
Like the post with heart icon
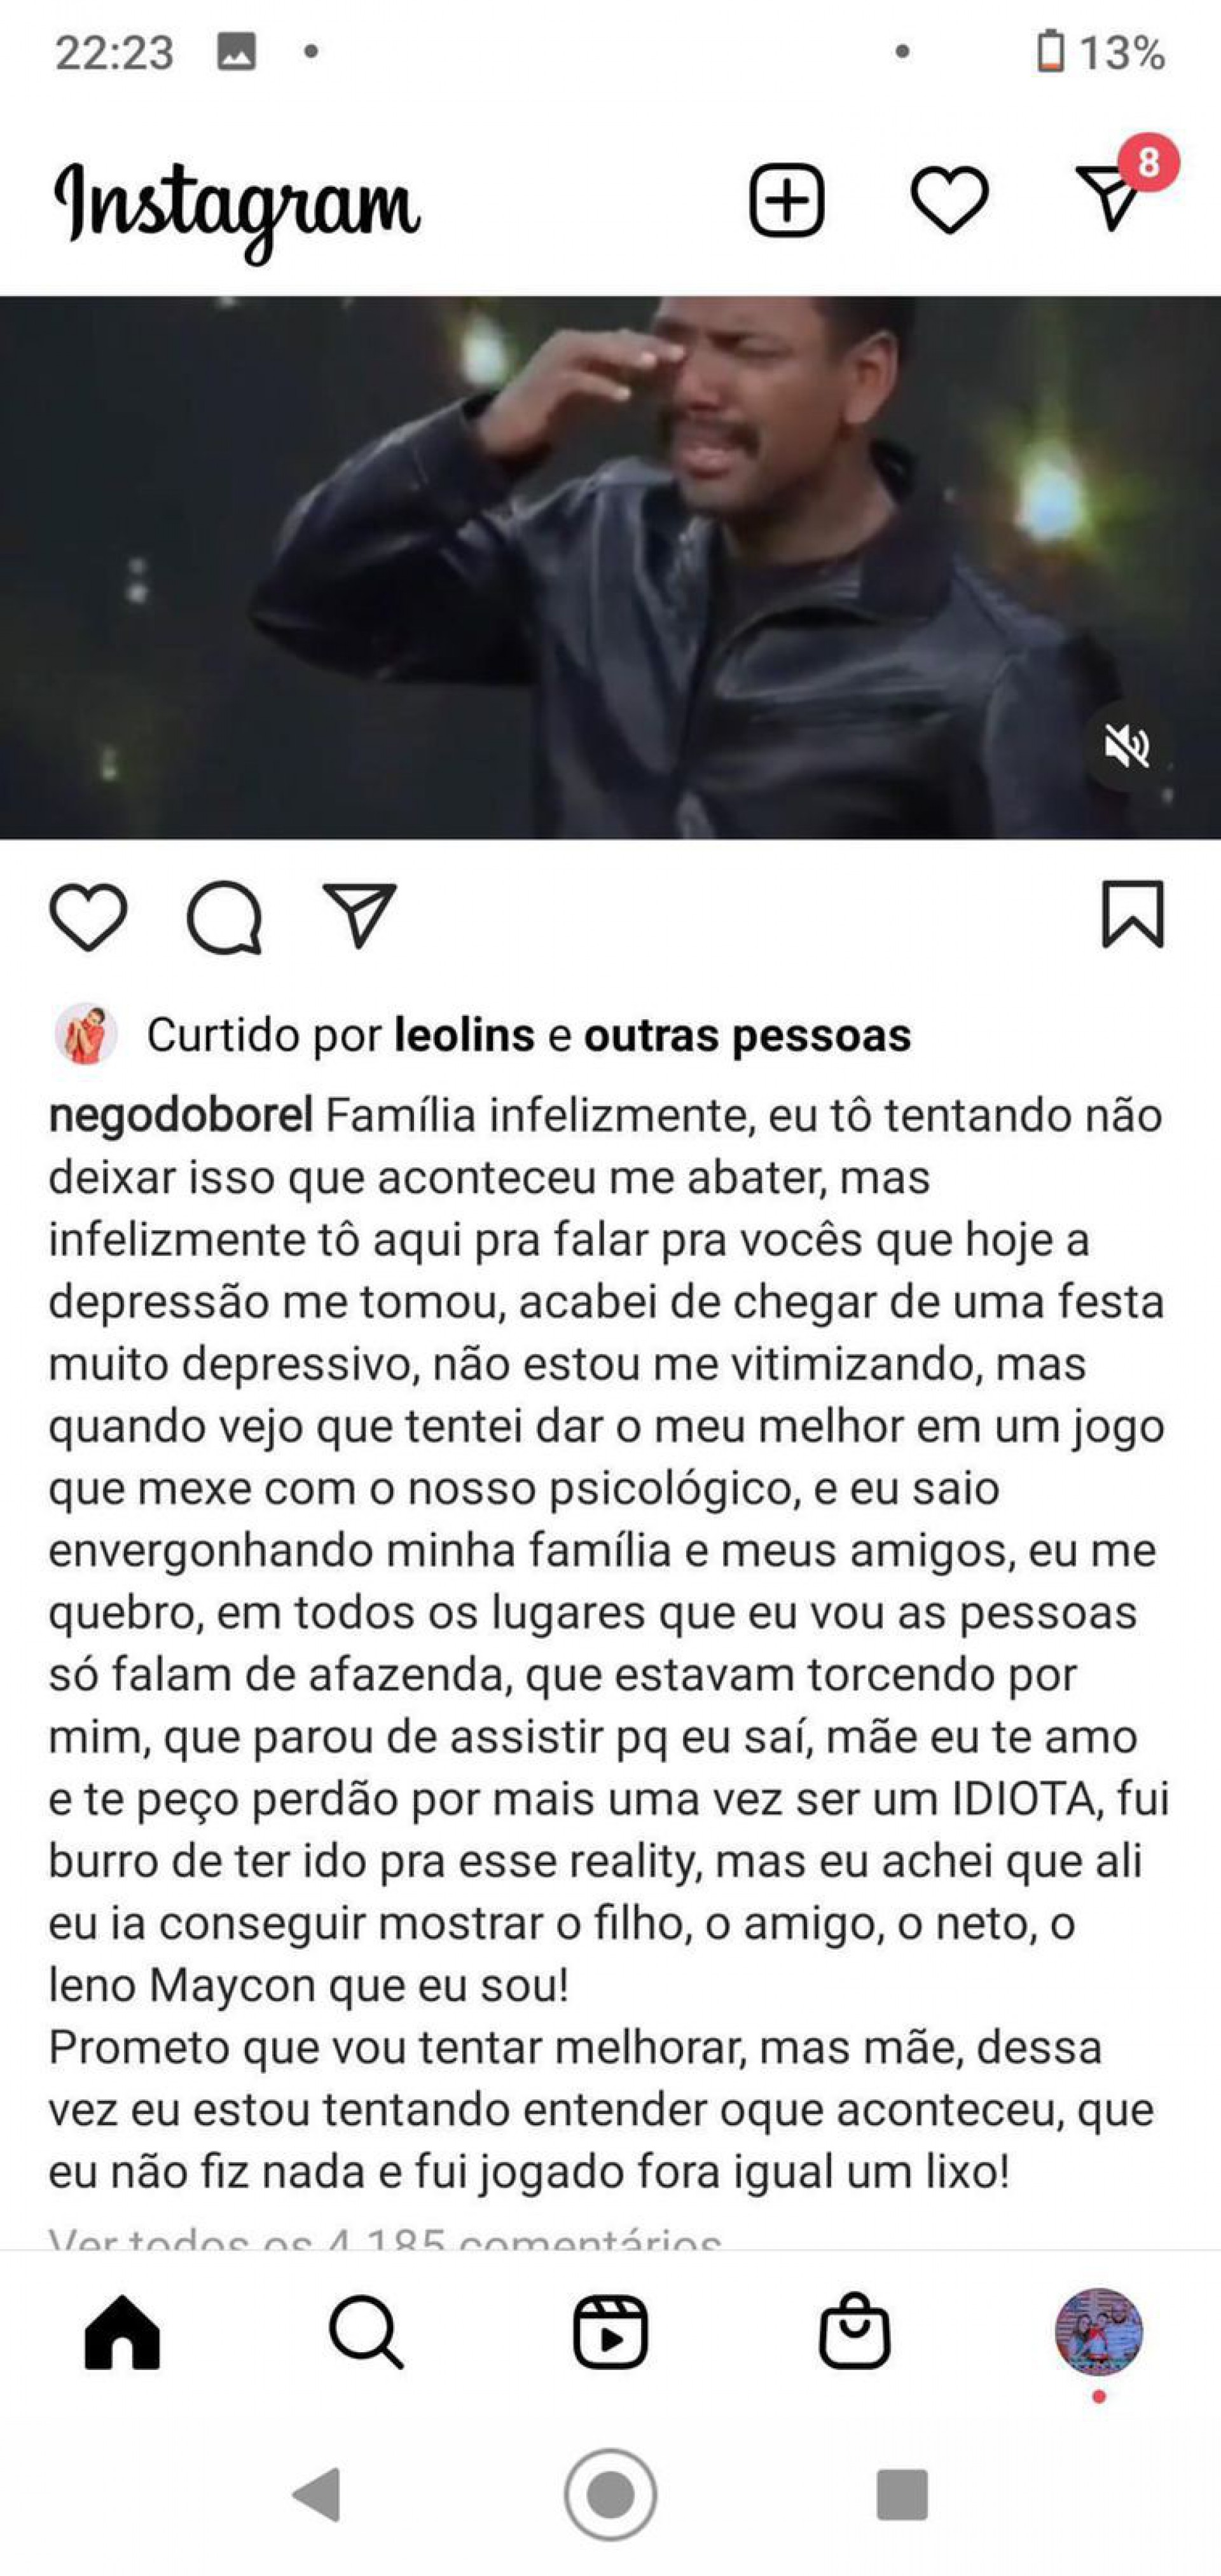88,916
